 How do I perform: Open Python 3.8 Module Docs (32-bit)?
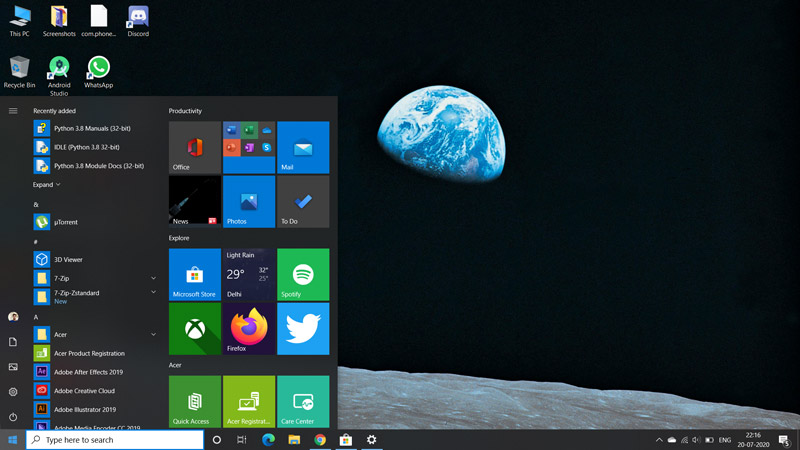pos(95,166)
